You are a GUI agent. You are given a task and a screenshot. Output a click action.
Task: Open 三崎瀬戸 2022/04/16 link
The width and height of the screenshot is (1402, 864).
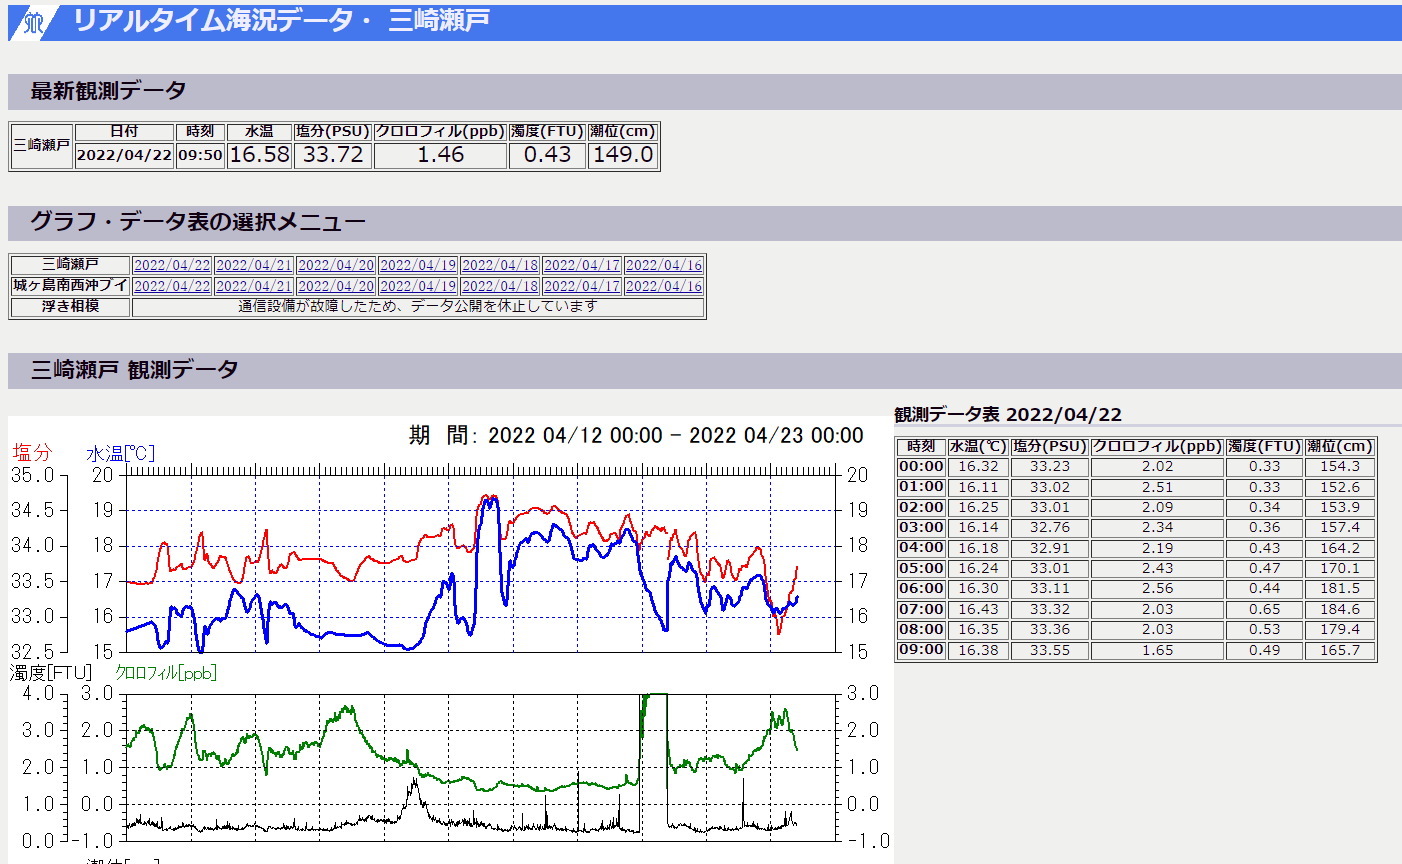[664, 265]
